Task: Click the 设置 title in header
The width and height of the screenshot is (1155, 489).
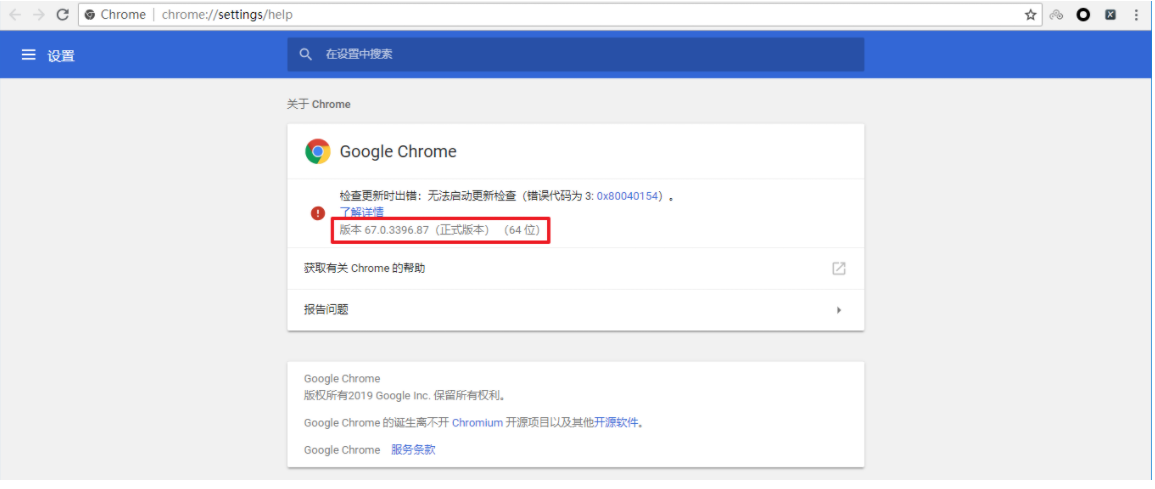Action: pyautogui.click(x=61, y=56)
